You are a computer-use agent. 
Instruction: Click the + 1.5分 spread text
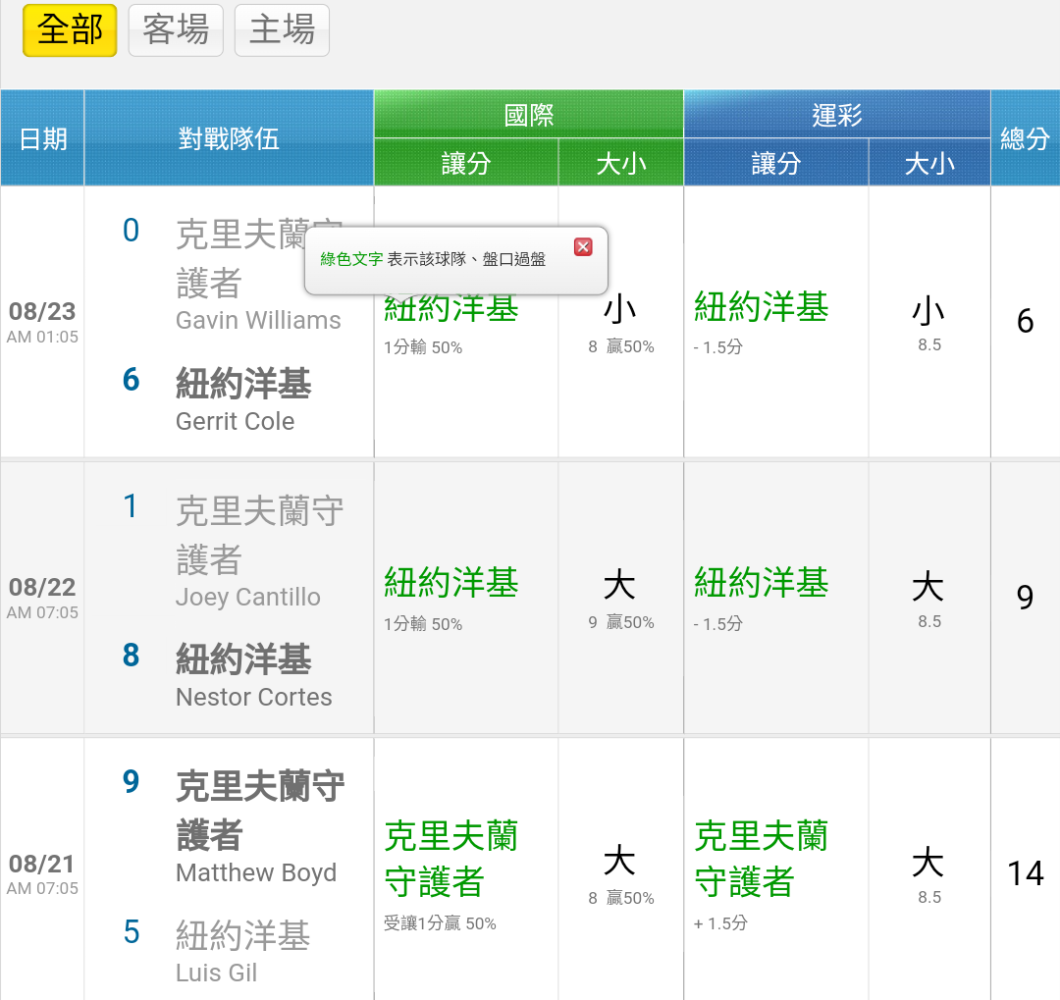721,923
